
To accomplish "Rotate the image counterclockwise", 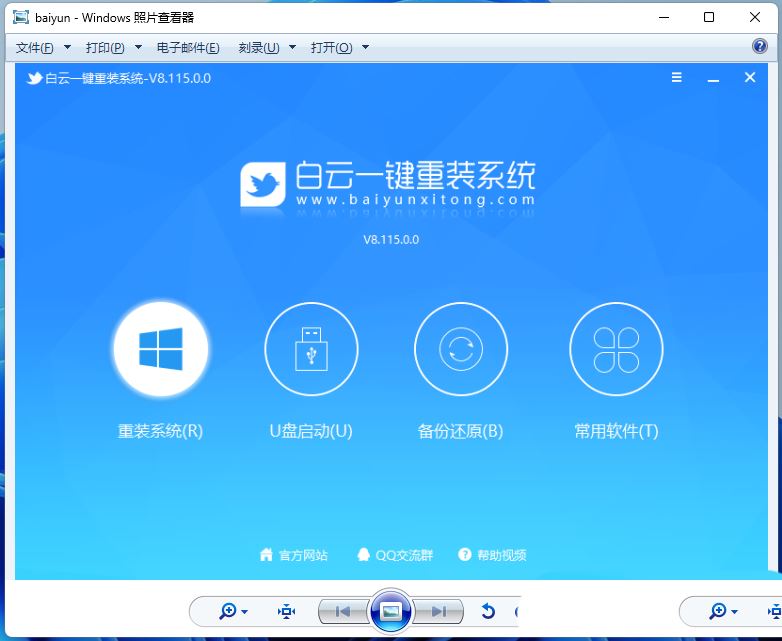I will coord(488,611).
